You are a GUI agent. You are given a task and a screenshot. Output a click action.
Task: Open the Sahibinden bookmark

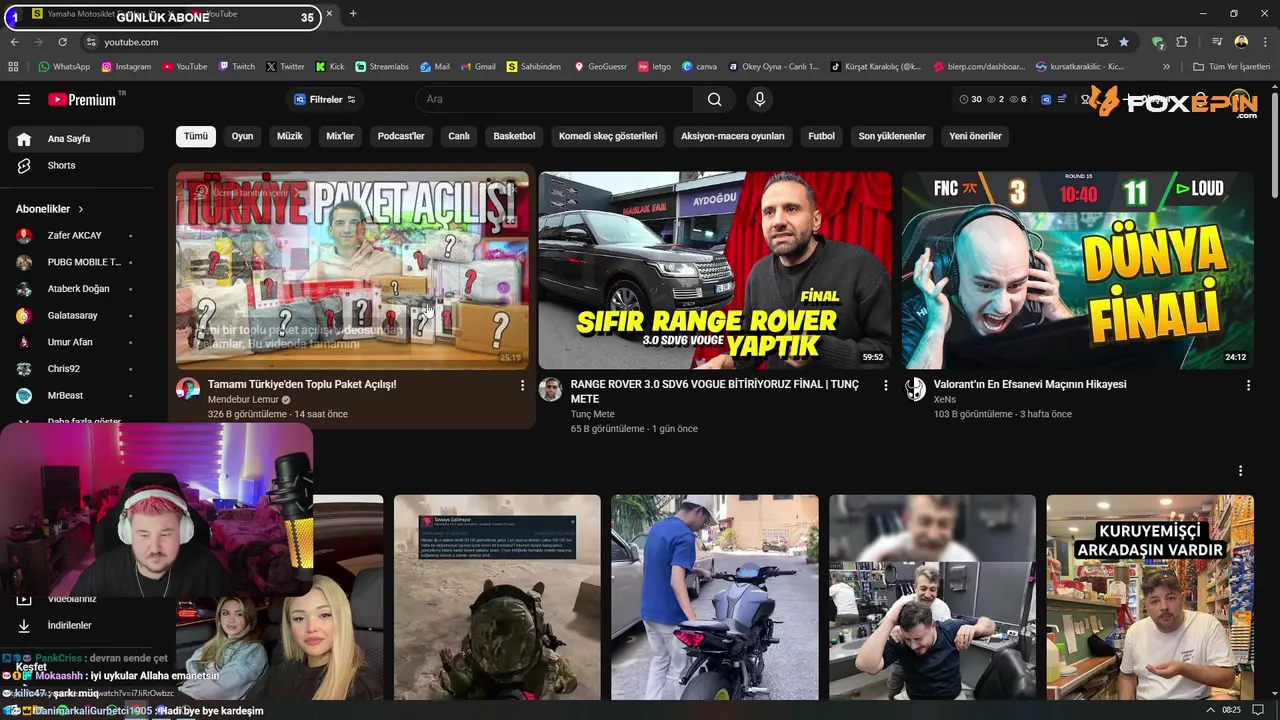[x=533, y=67]
